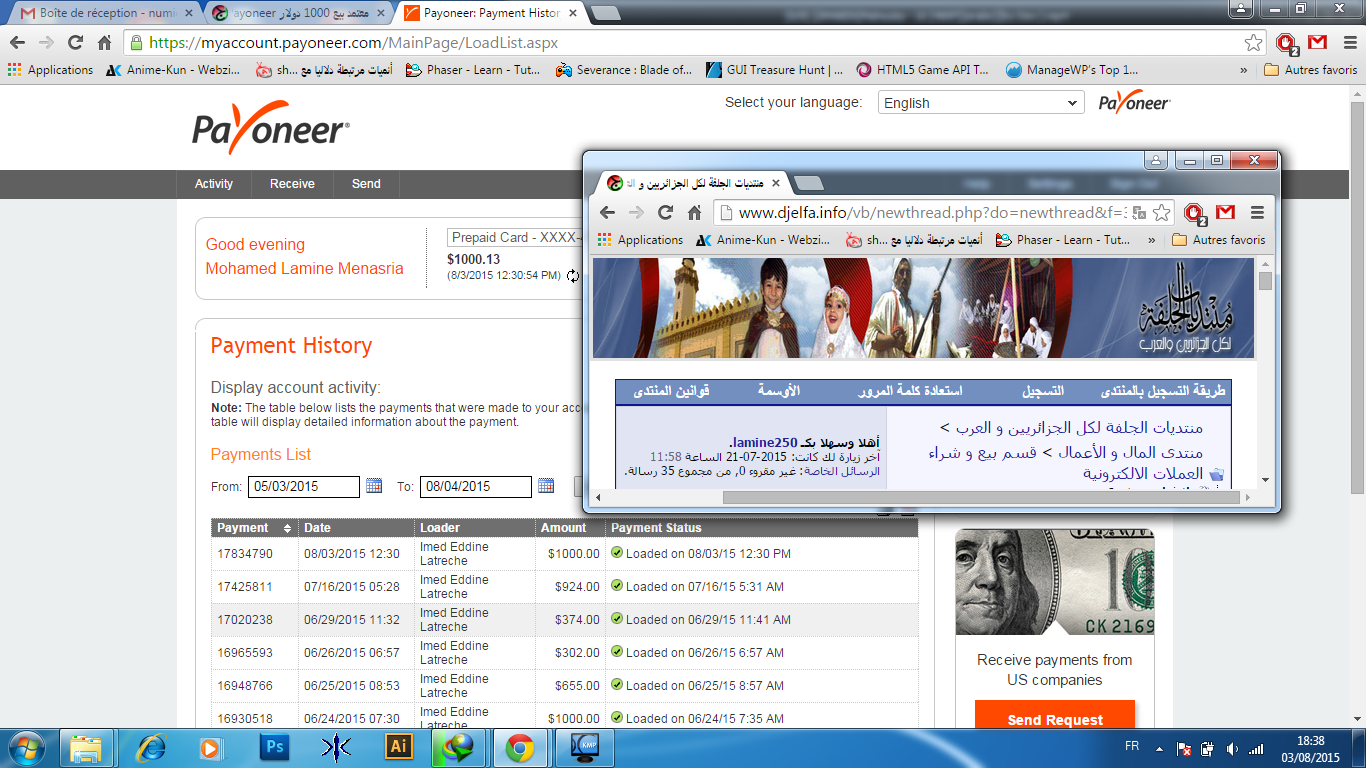The height and width of the screenshot is (768, 1366).
Task: Open the red blocker extension in the main Chrome toolbar
Action: 1287,43
